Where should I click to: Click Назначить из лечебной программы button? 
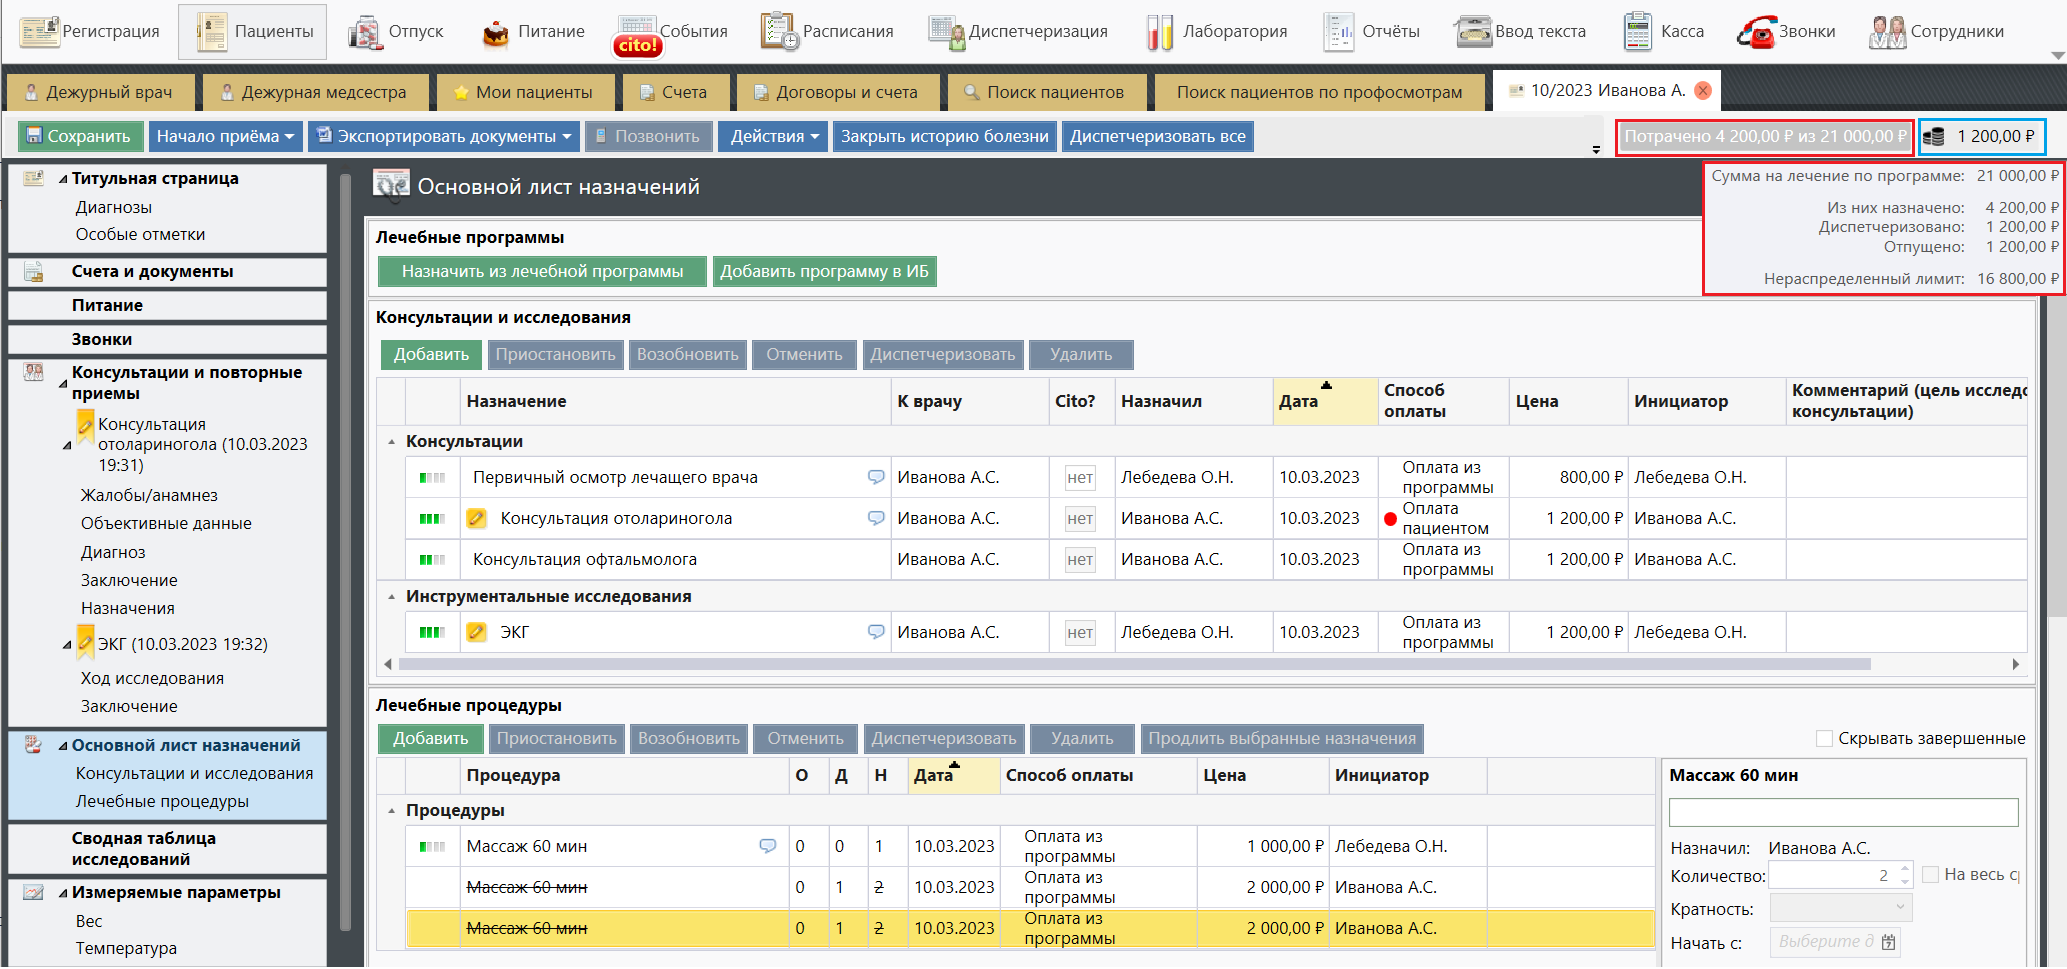pyautogui.click(x=542, y=272)
